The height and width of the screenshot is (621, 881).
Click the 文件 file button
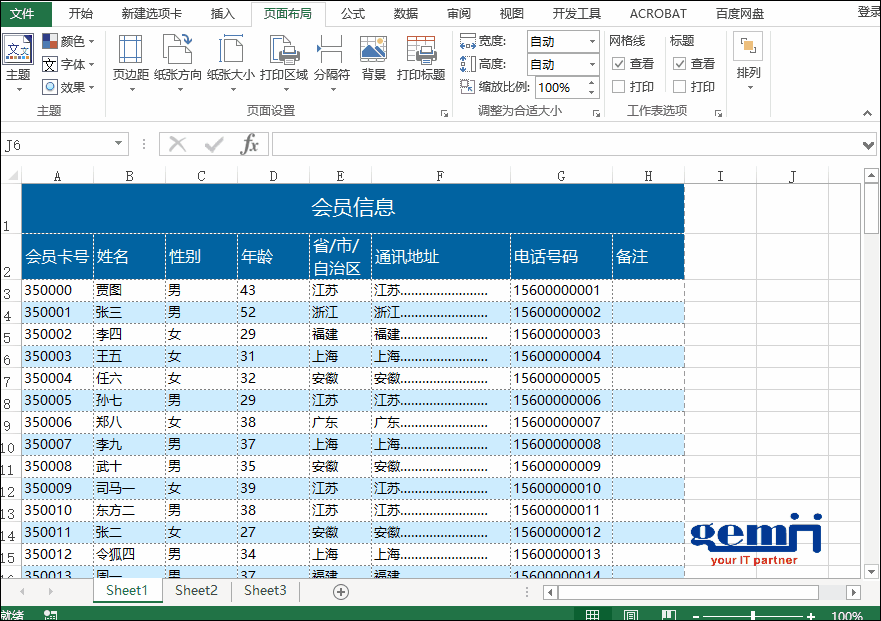pos(26,14)
